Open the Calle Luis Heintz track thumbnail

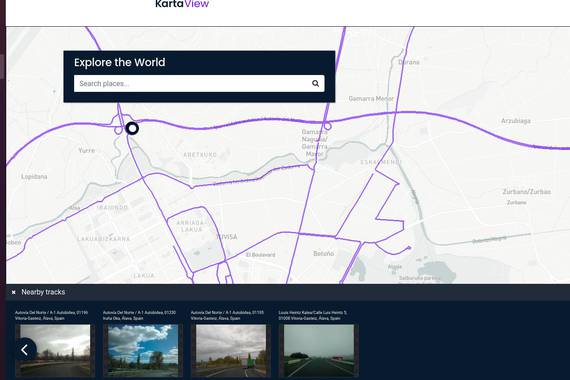(319, 351)
